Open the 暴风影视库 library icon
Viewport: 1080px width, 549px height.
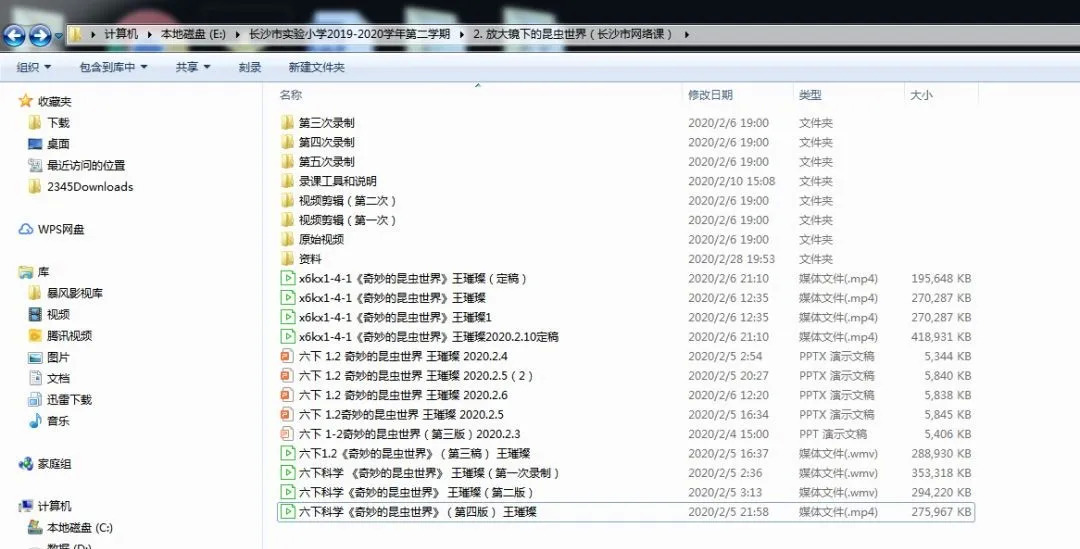point(35,293)
